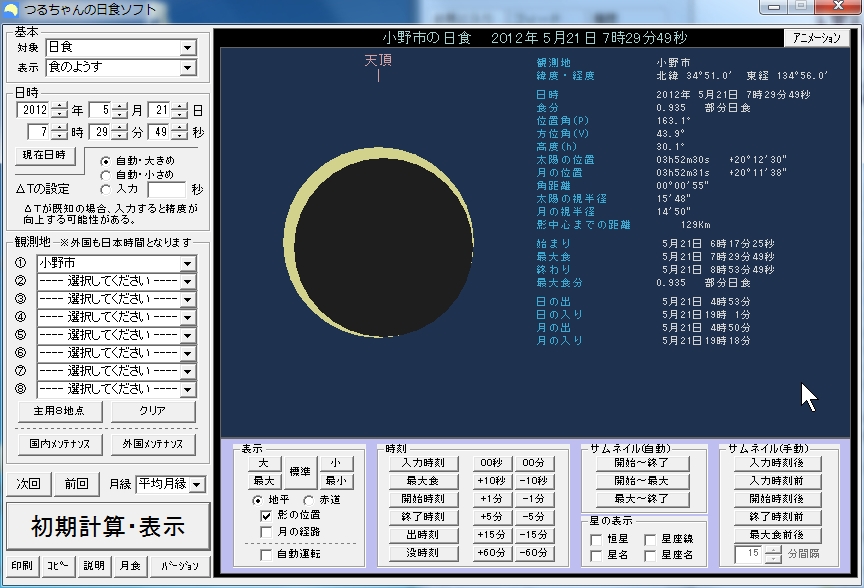Open observation site dropdown ③
This screenshot has width=864, height=588.
(x=187, y=299)
